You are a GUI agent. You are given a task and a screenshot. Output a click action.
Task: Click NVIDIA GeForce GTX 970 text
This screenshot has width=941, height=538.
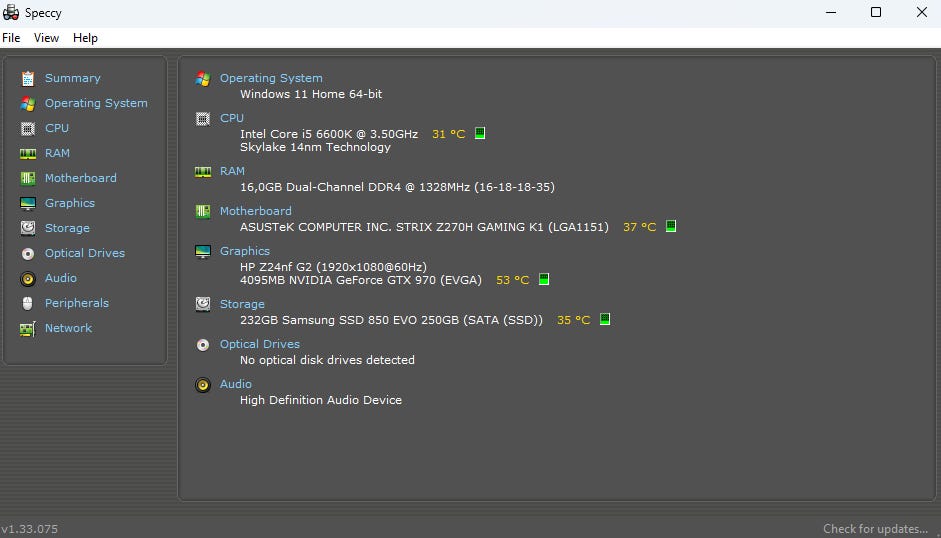click(361, 280)
